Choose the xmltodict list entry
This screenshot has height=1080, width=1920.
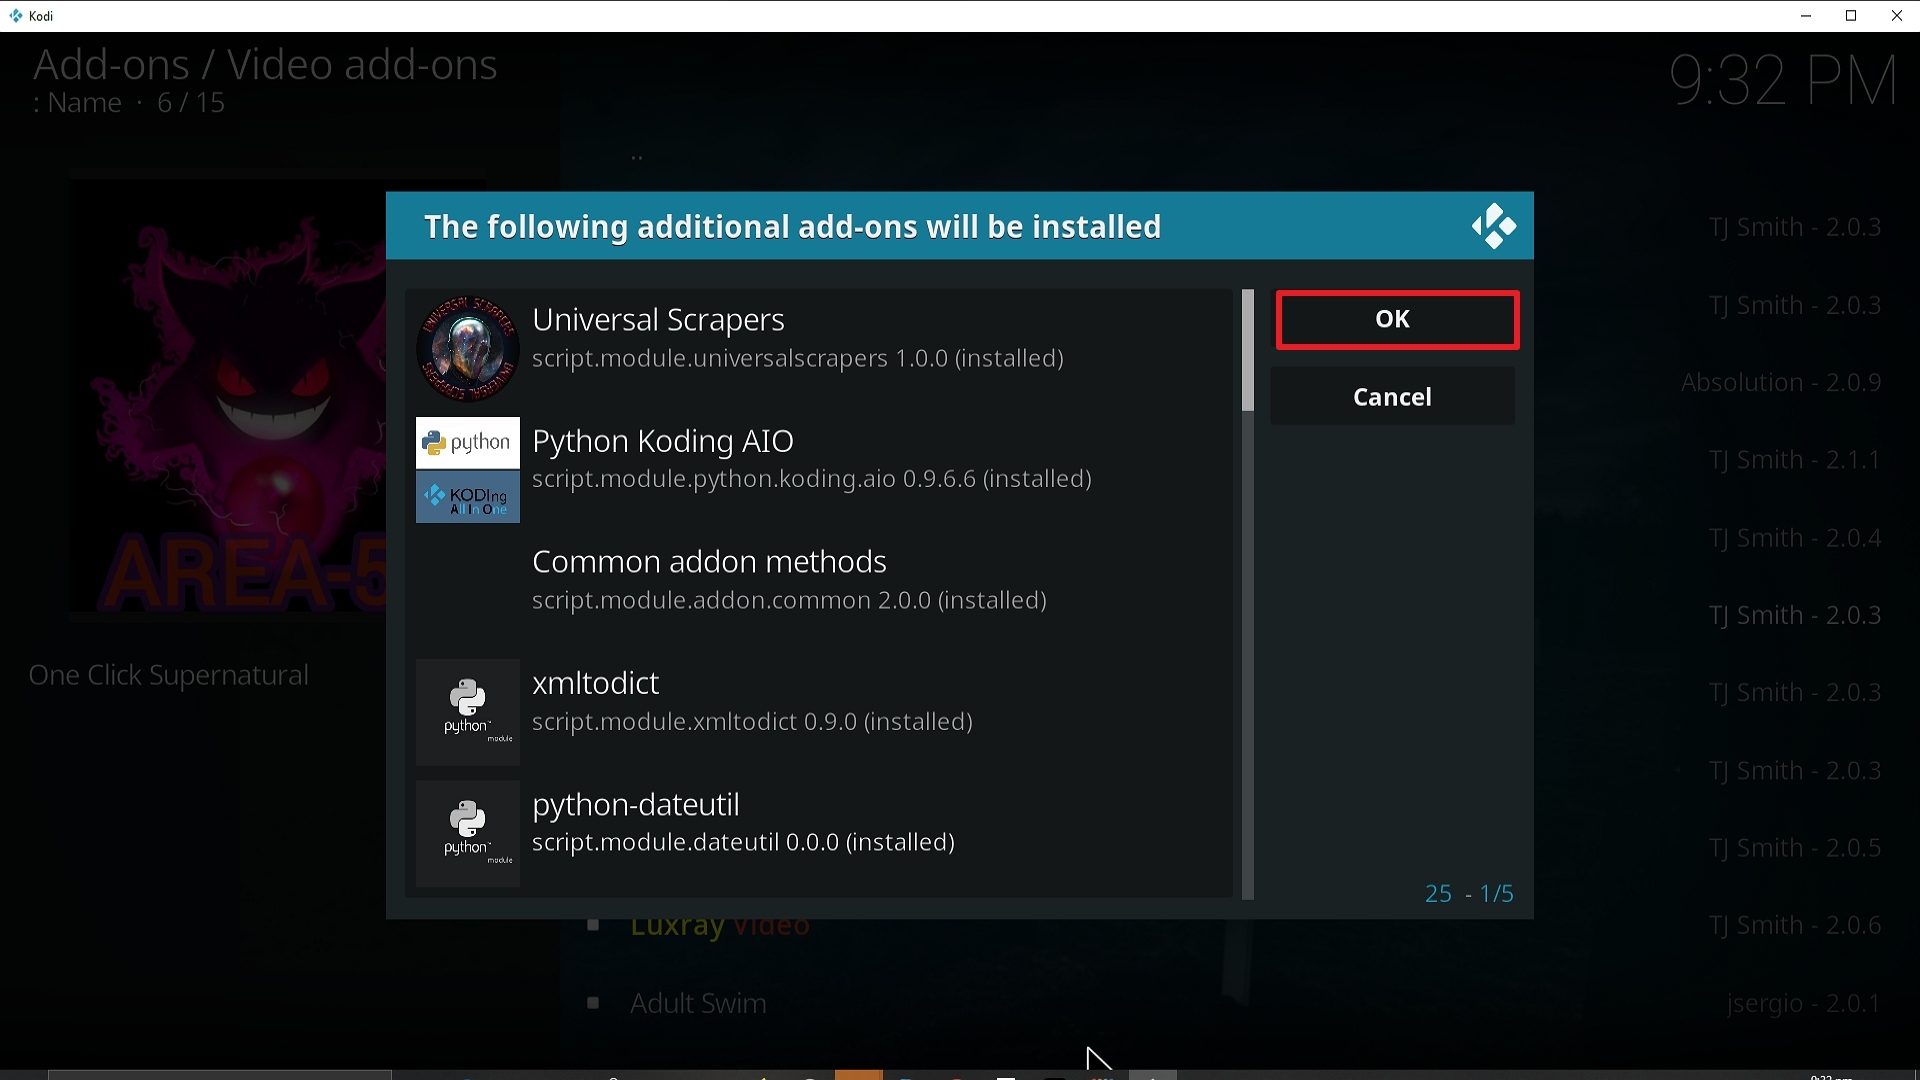[819, 712]
